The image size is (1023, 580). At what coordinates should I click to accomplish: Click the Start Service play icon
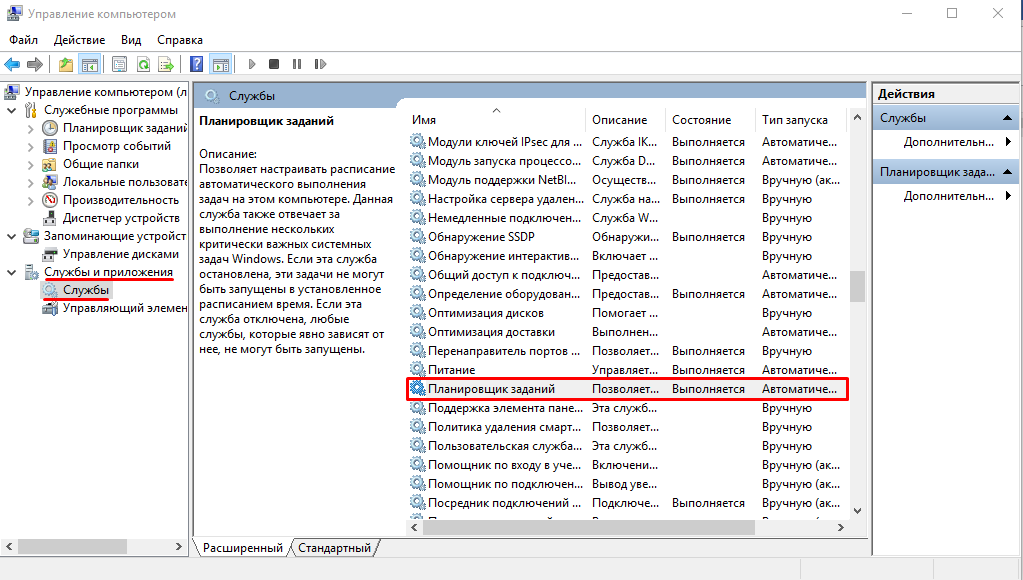point(252,64)
